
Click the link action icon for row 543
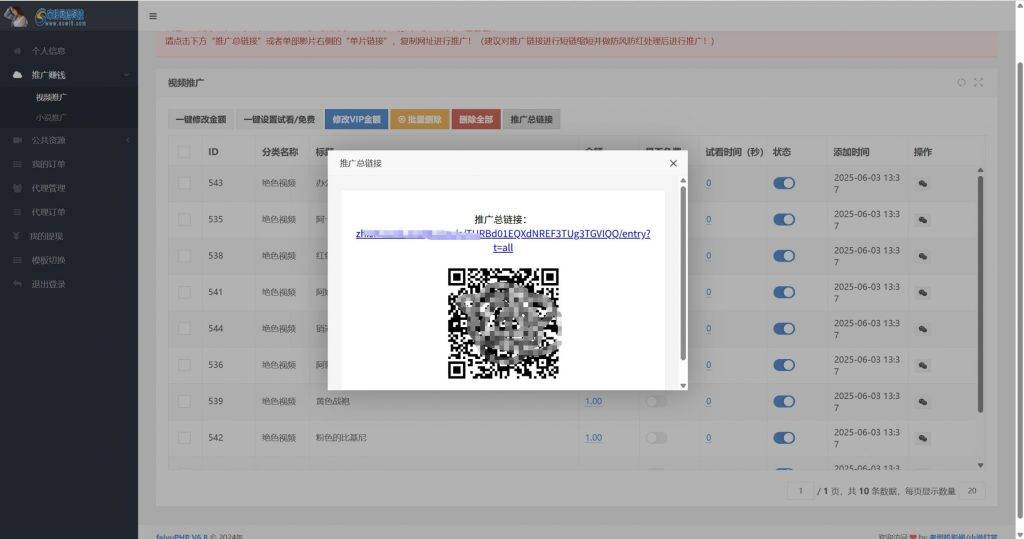pyautogui.click(x=923, y=184)
